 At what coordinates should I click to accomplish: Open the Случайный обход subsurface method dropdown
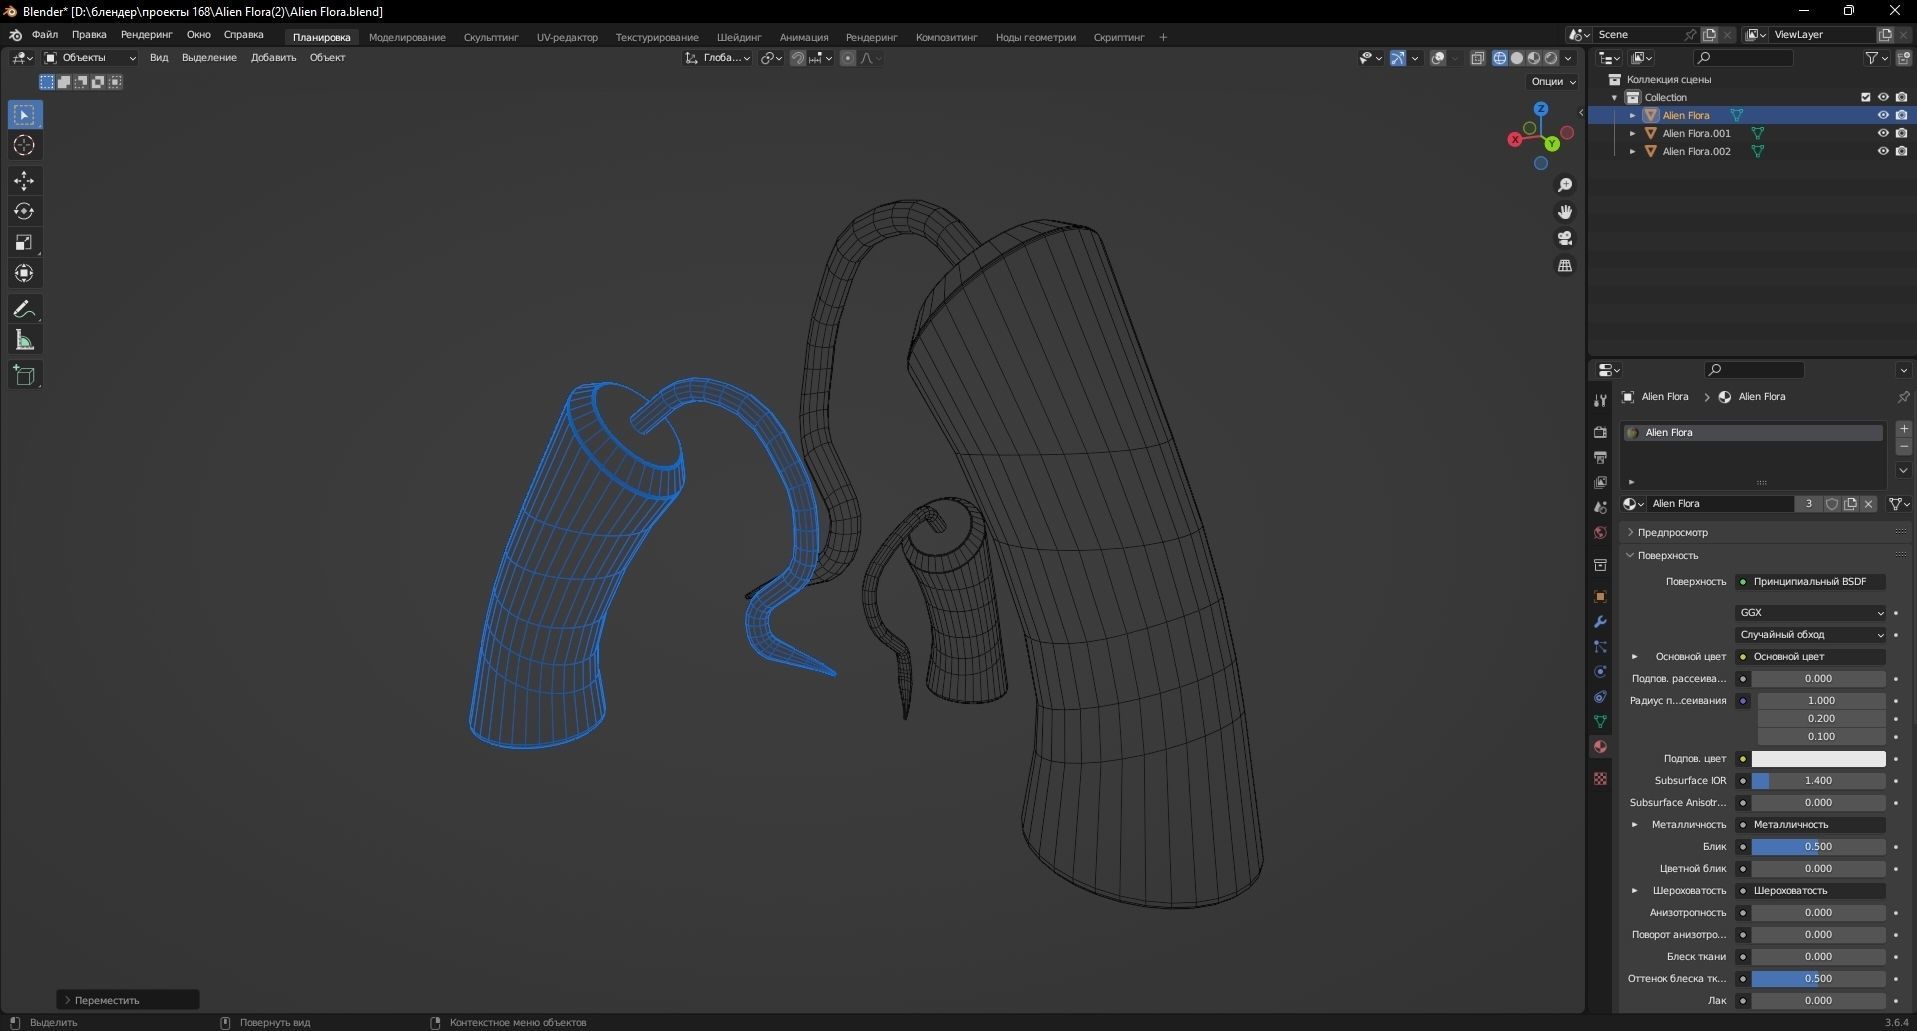pyautogui.click(x=1810, y=635)
